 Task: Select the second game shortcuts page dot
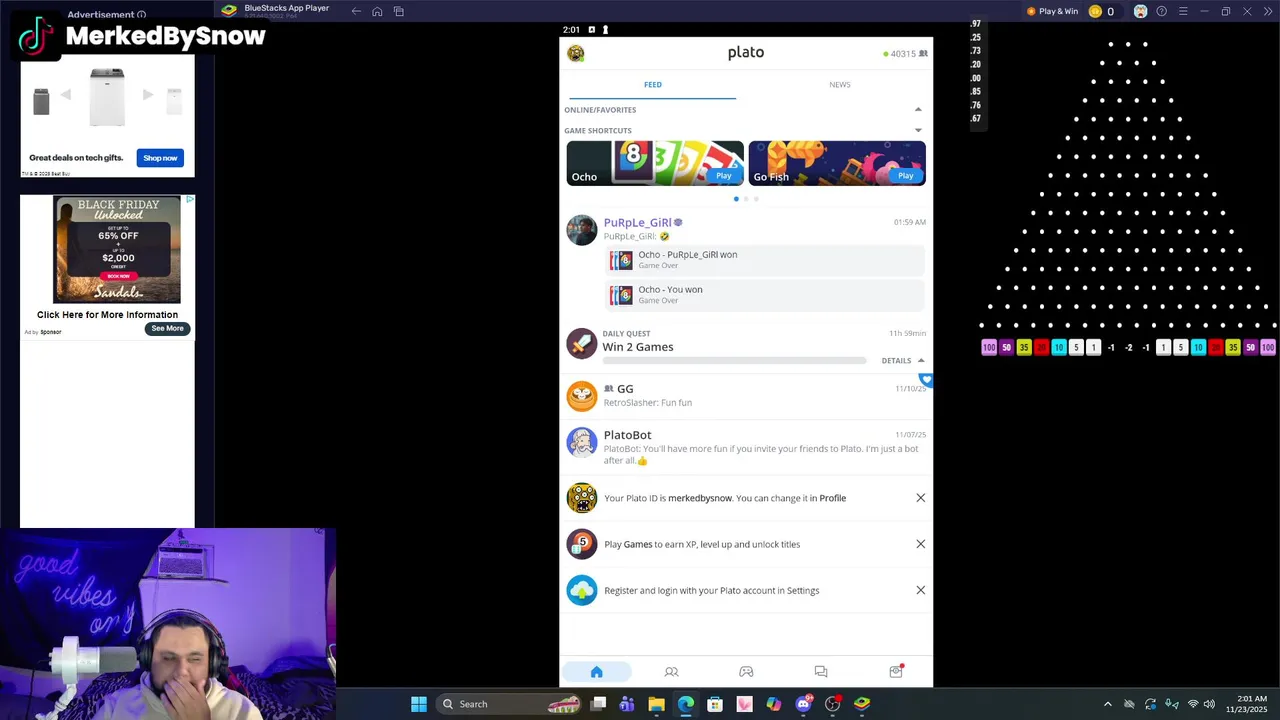click(x=746, y=199)
